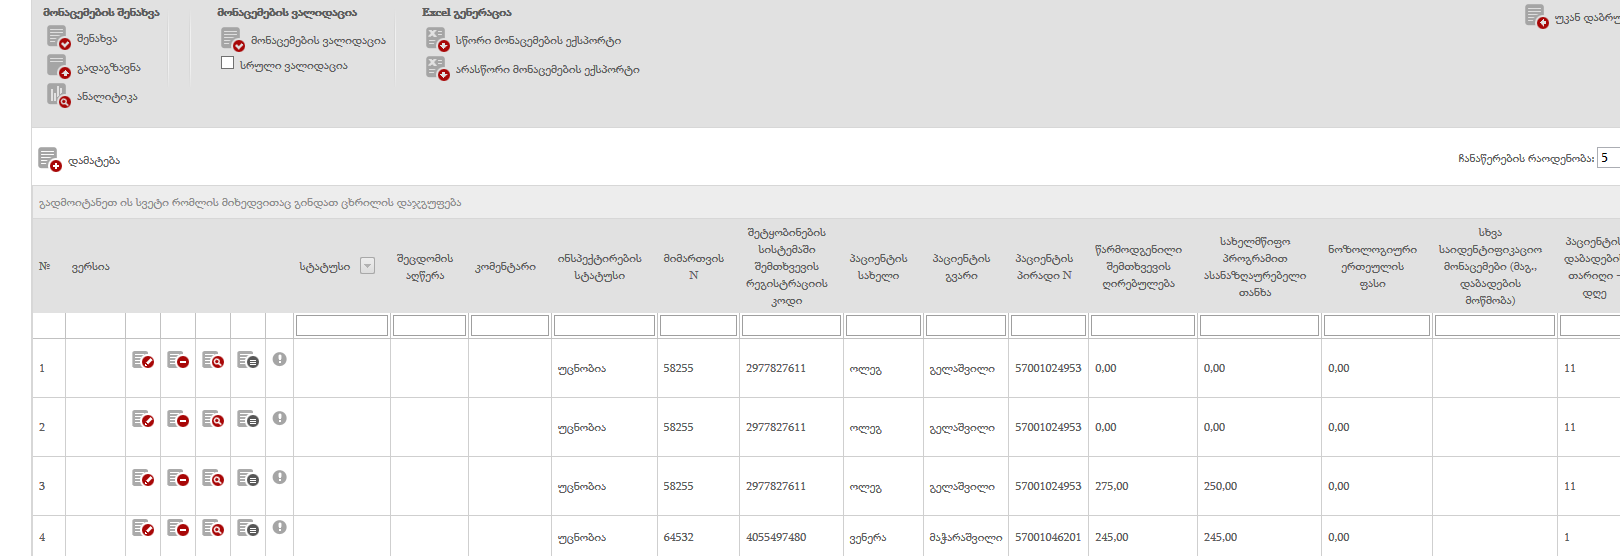Viewport: 1620px width, 556px height.
Task: Open the list details icon in row 1
Action: coord(248,360)
